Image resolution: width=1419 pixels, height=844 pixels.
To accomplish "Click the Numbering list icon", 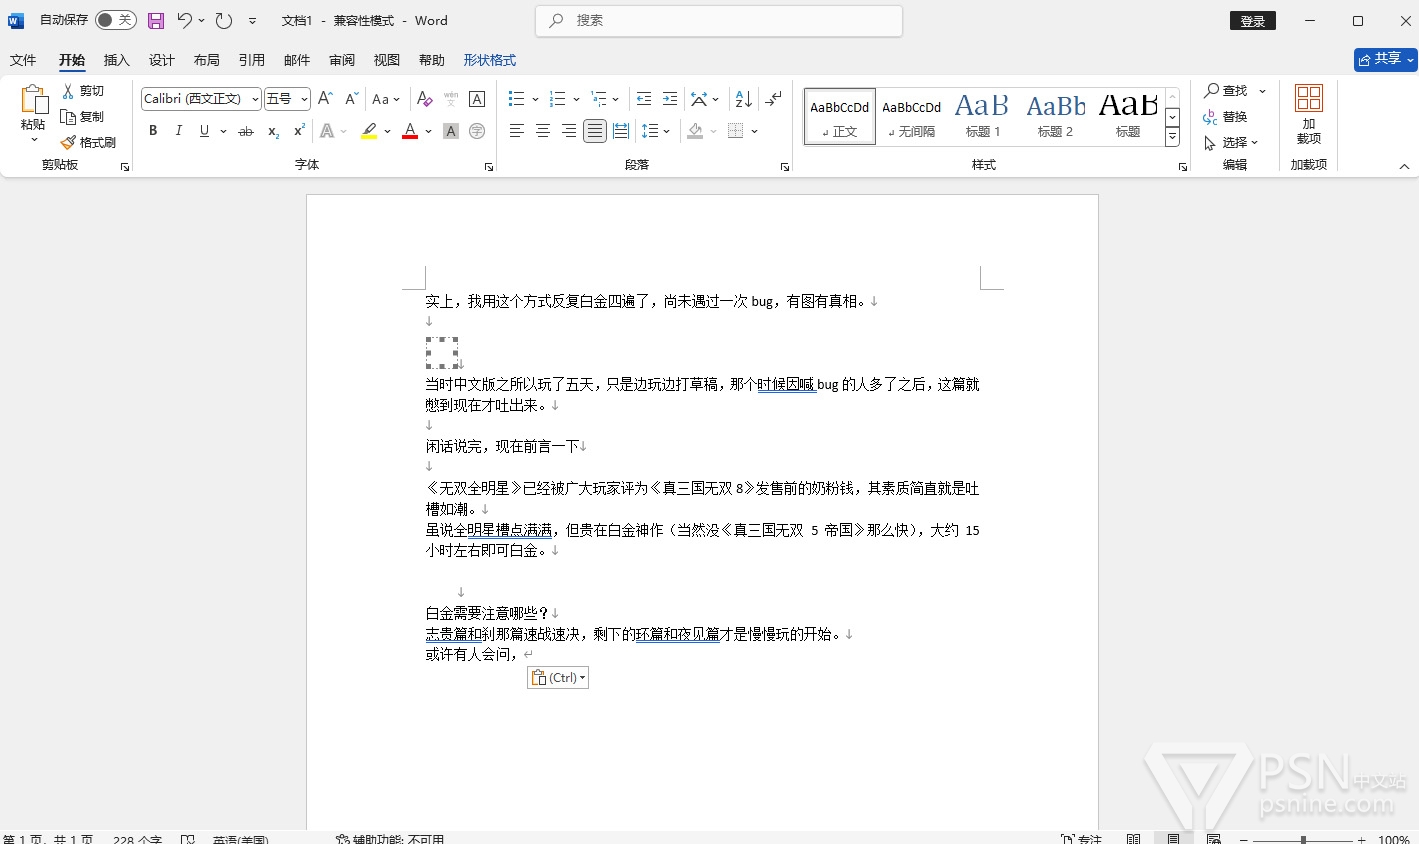I will pos(558,99).
